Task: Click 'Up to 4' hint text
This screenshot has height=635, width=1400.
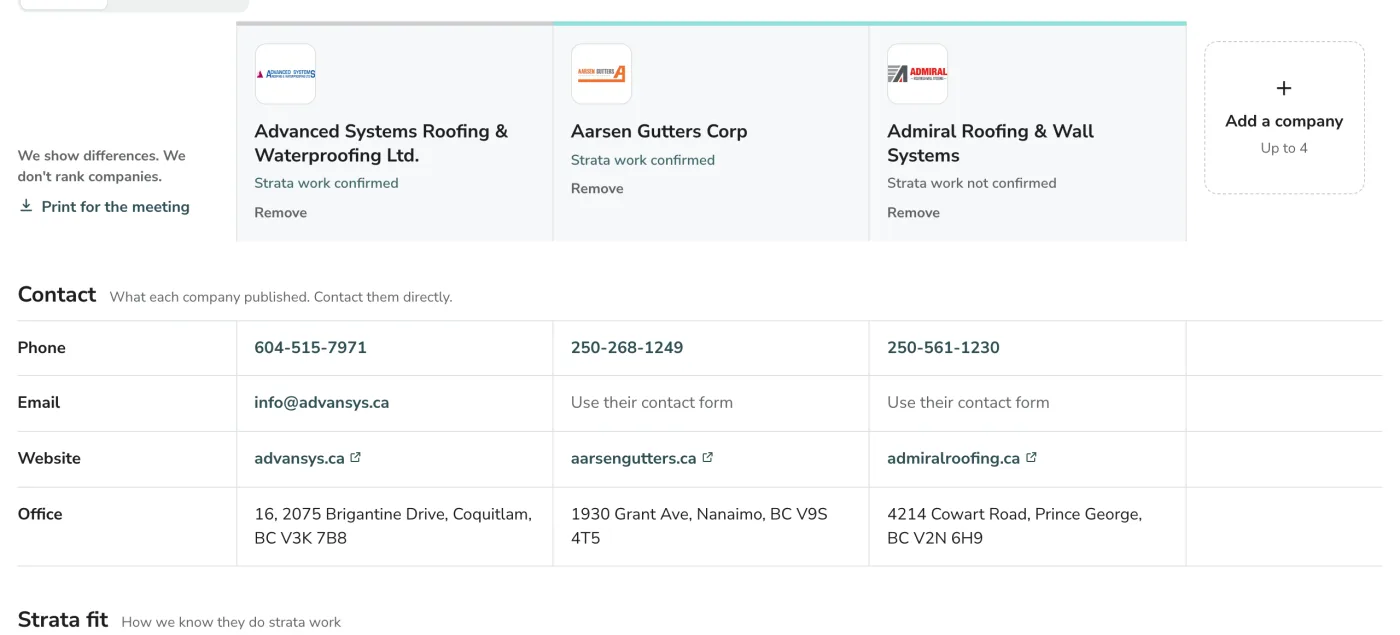Action: pos(1284,148)
